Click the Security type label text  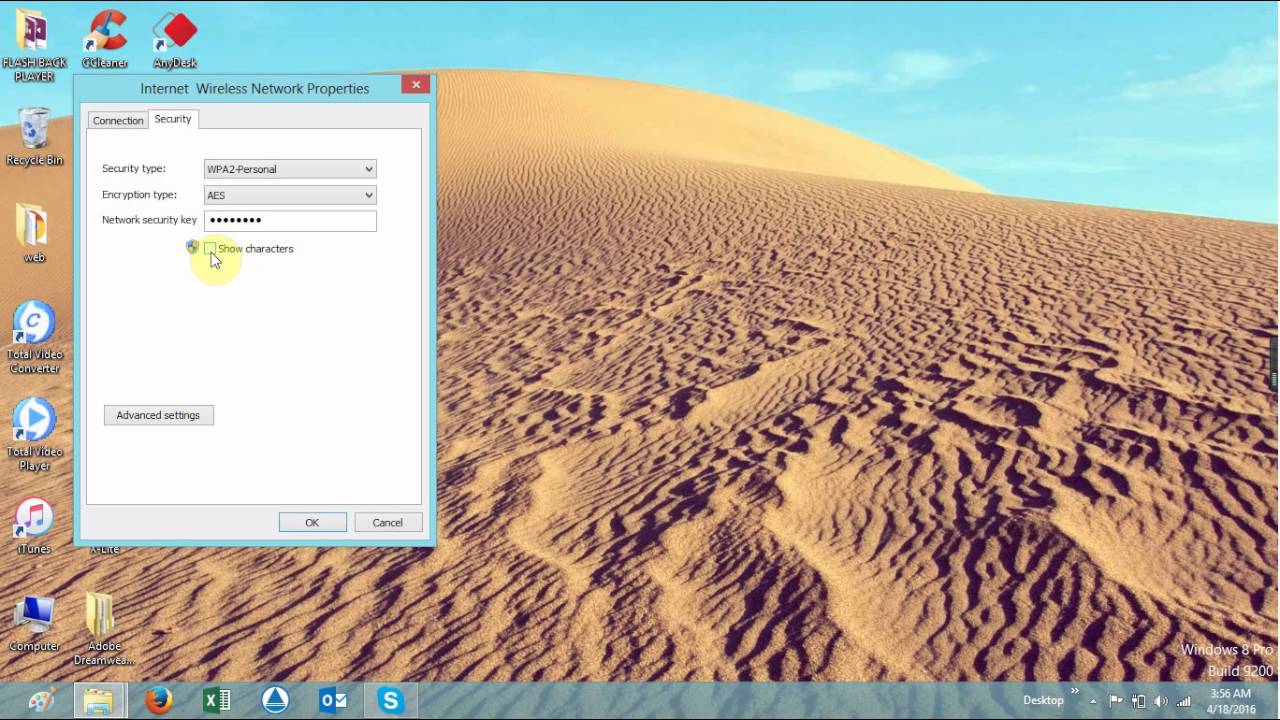(134, 168)
